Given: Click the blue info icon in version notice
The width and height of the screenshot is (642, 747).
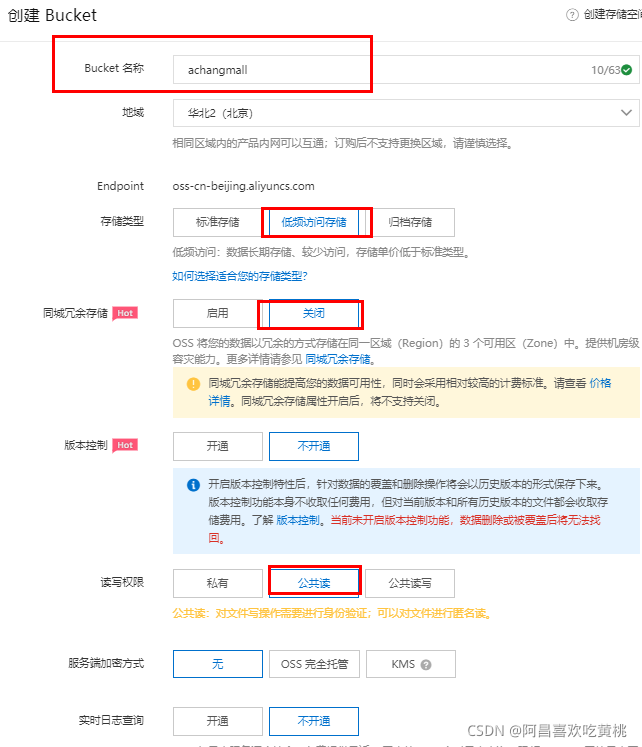Looking at the screenshot, I should point(193,485).
